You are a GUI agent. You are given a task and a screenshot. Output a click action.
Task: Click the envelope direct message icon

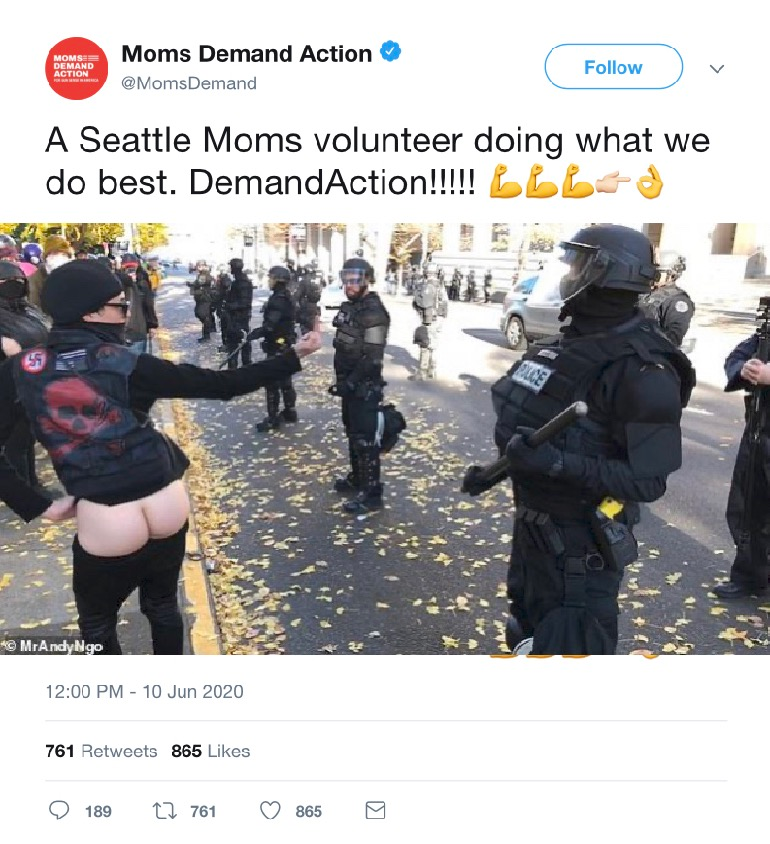375,810
